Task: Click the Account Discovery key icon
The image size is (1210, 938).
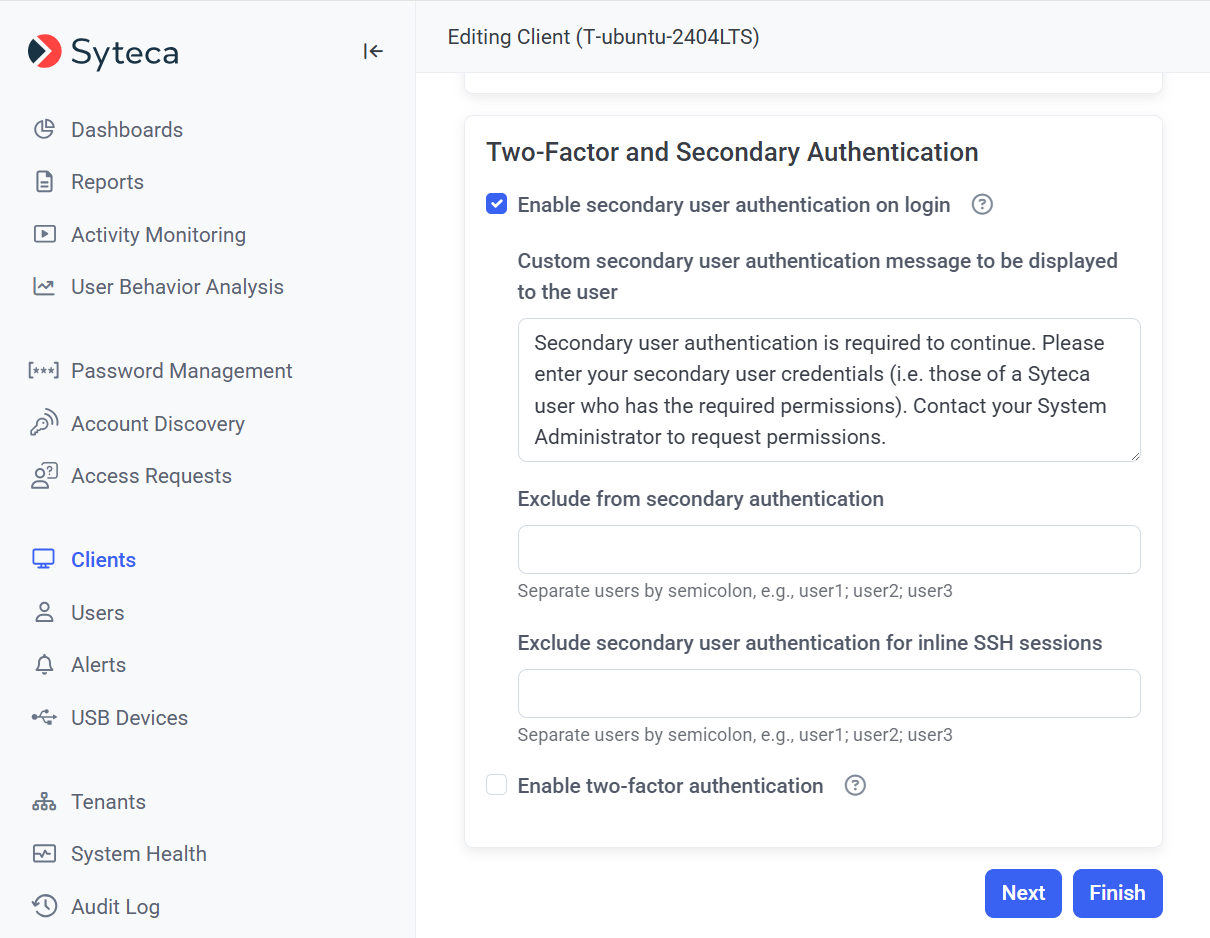Action: [44, 424]
